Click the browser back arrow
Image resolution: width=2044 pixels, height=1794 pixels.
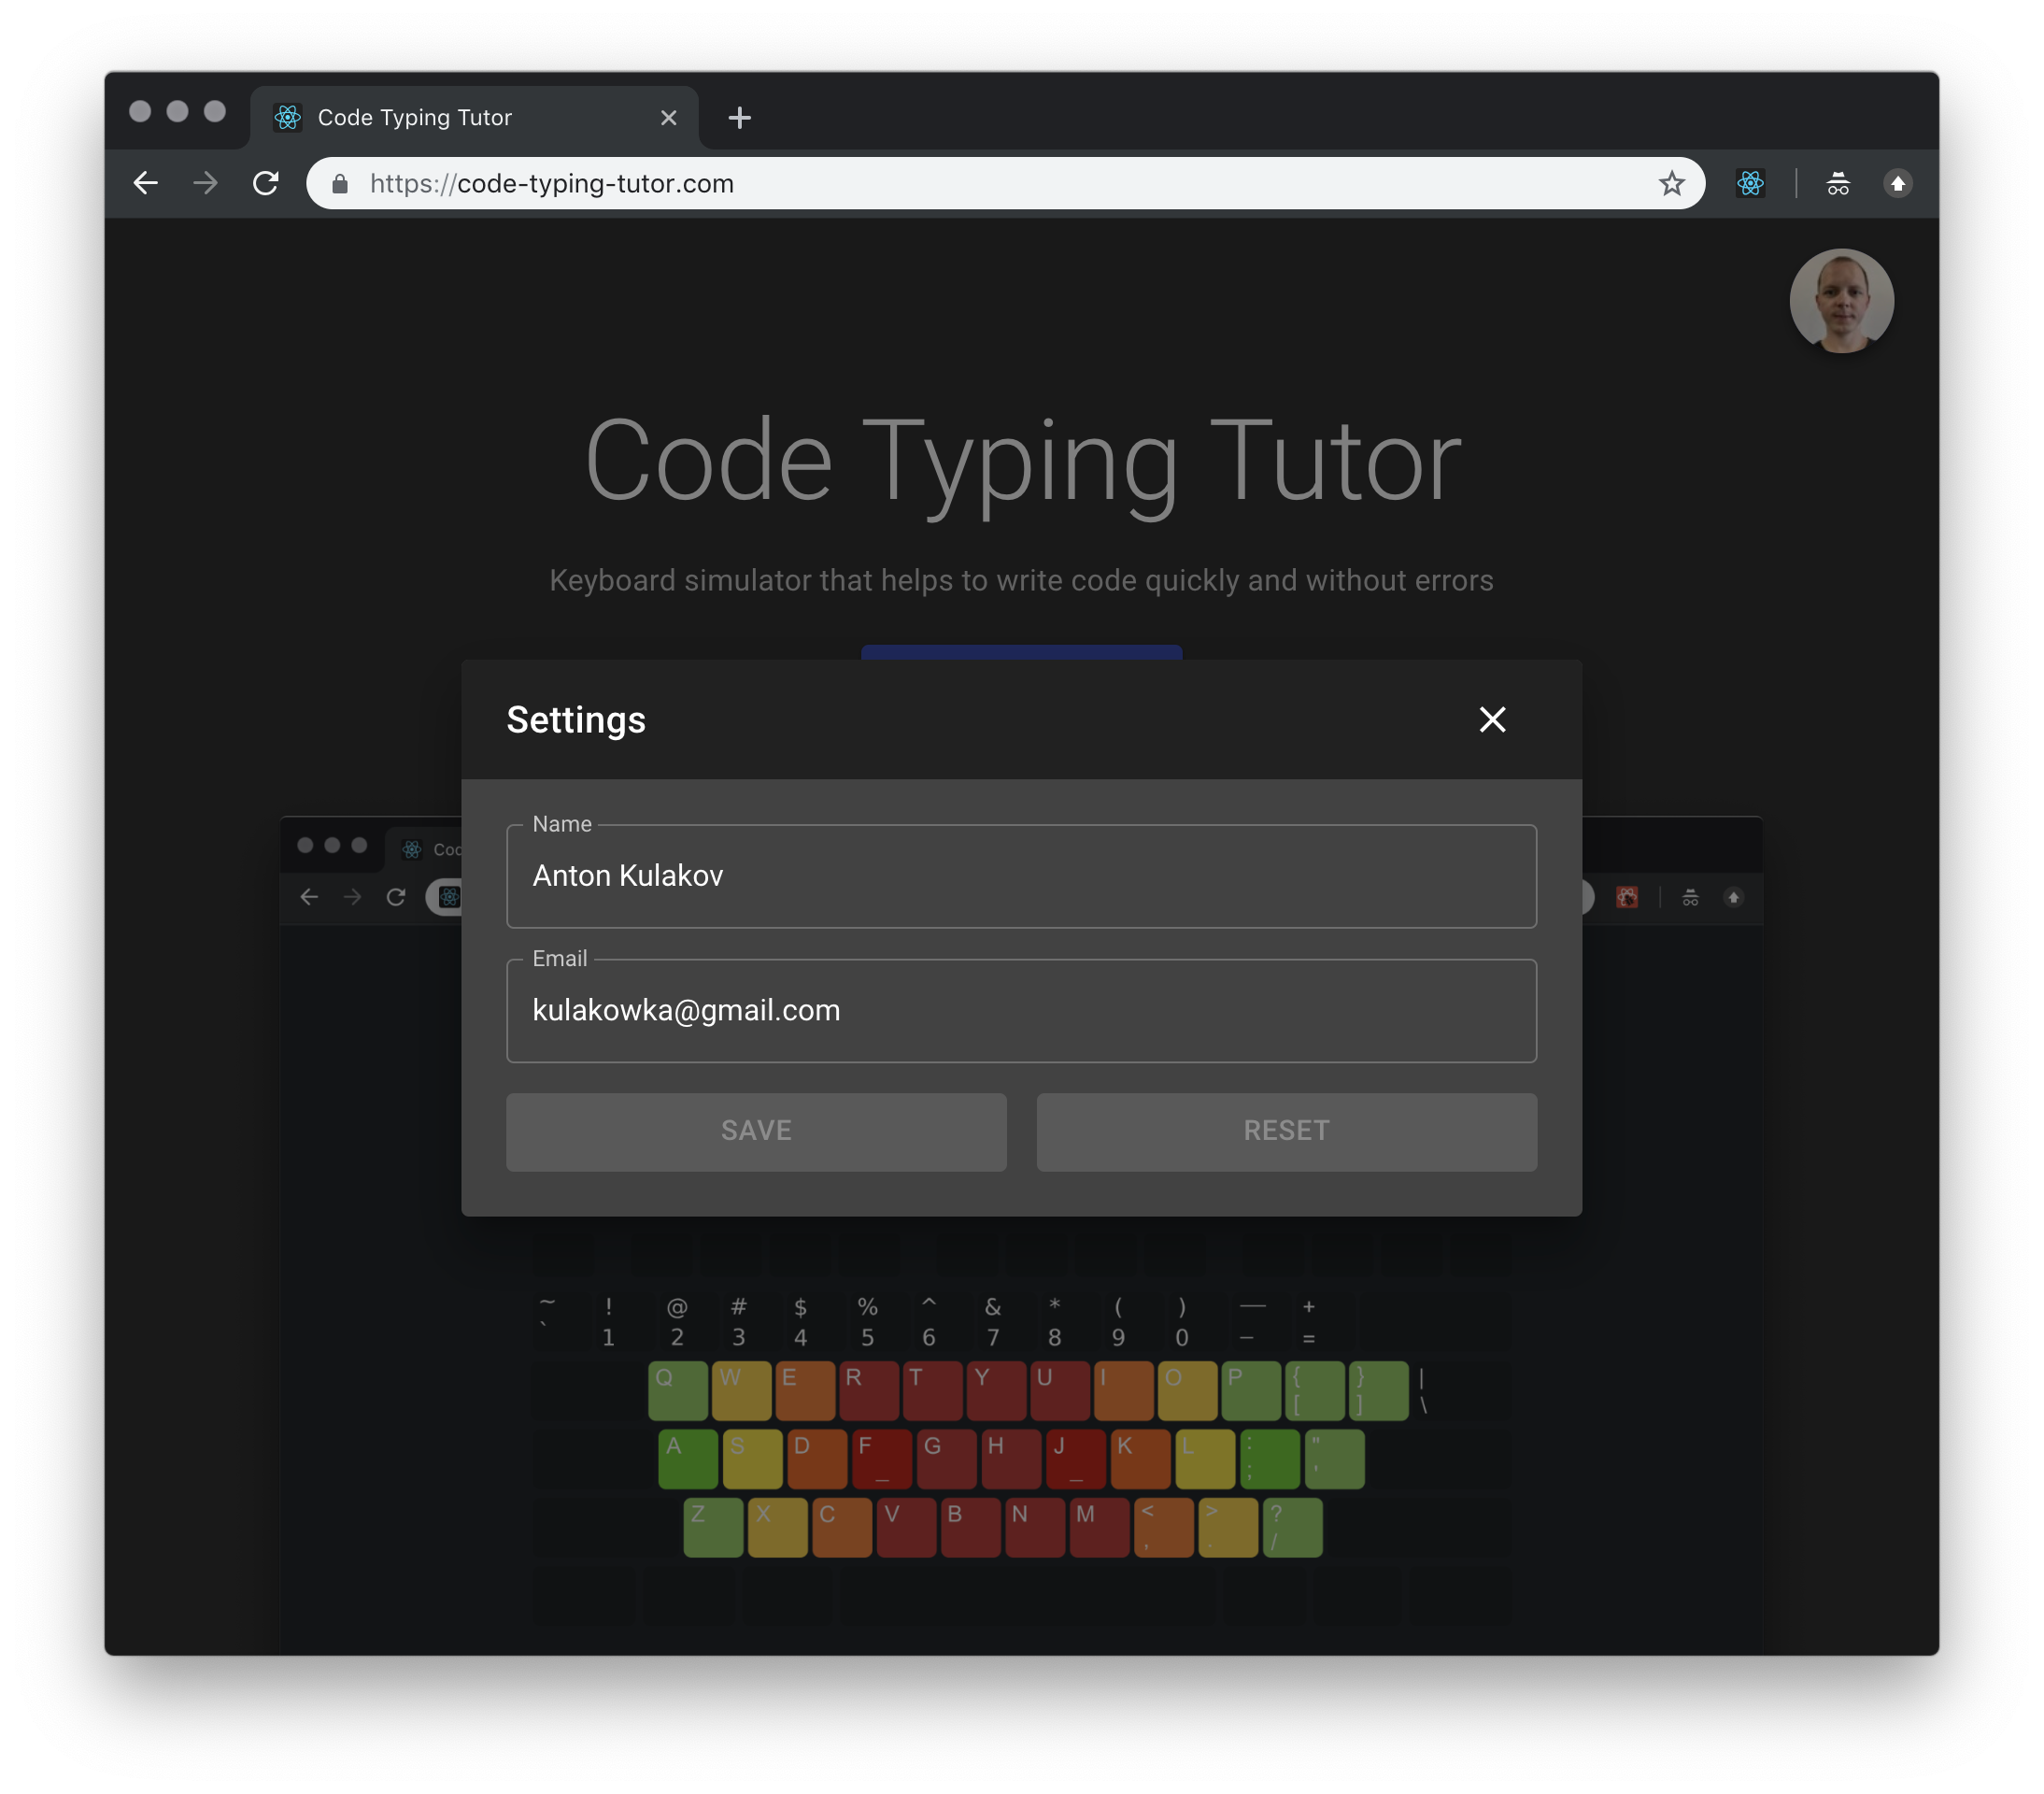point(146,183)
